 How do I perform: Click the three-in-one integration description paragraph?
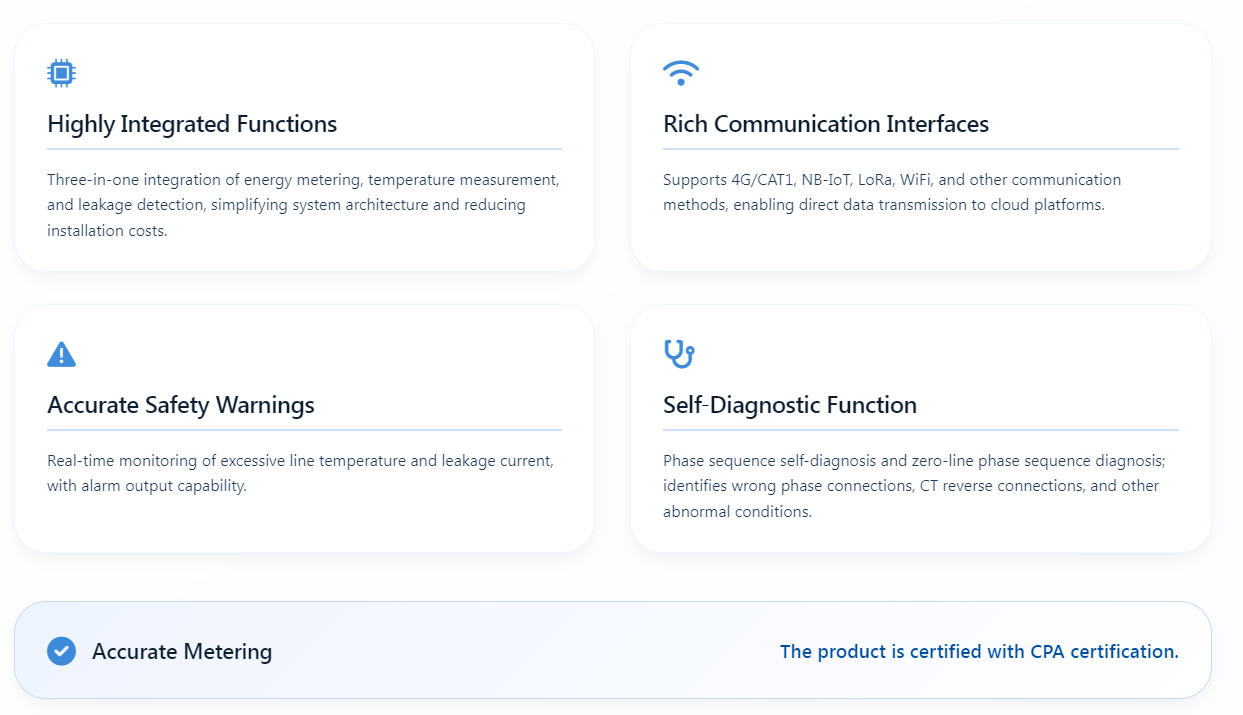point(303,205)
